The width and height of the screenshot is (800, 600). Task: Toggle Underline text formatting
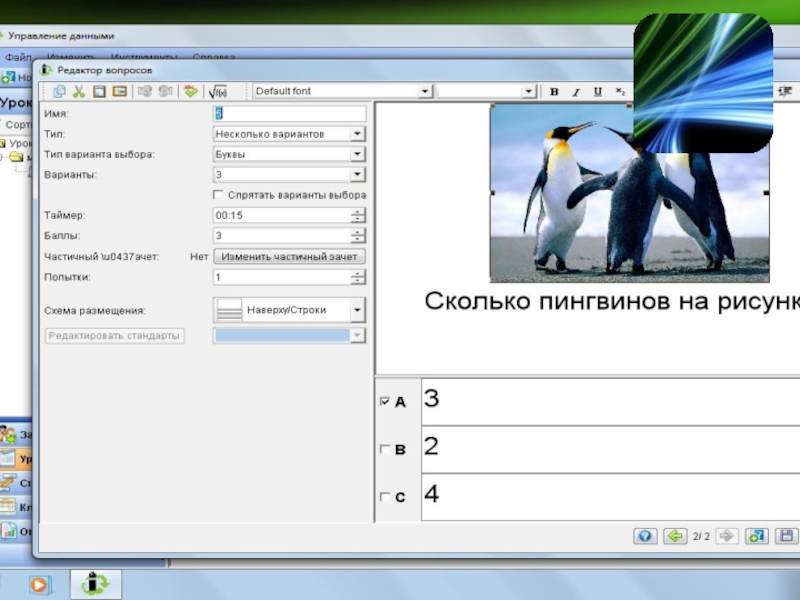597,92
